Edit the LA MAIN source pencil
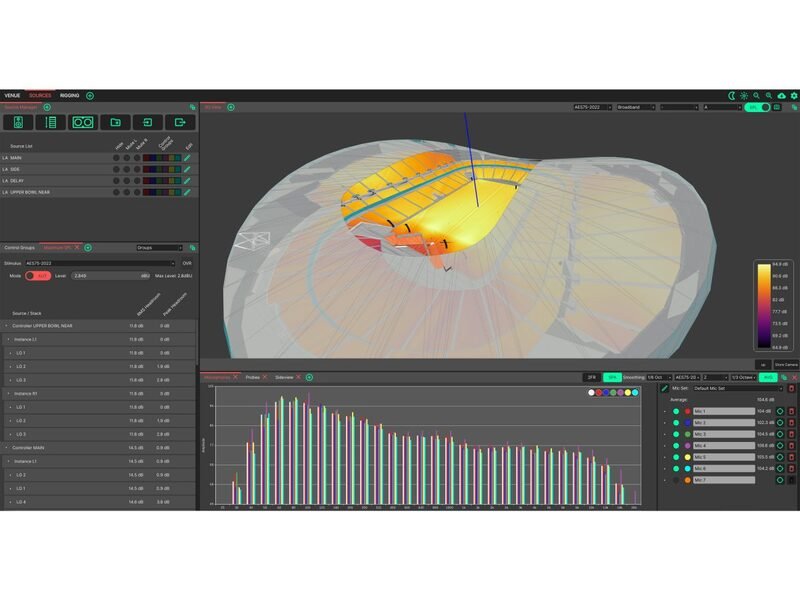800x600 pixels. click(x=187, y=158)
